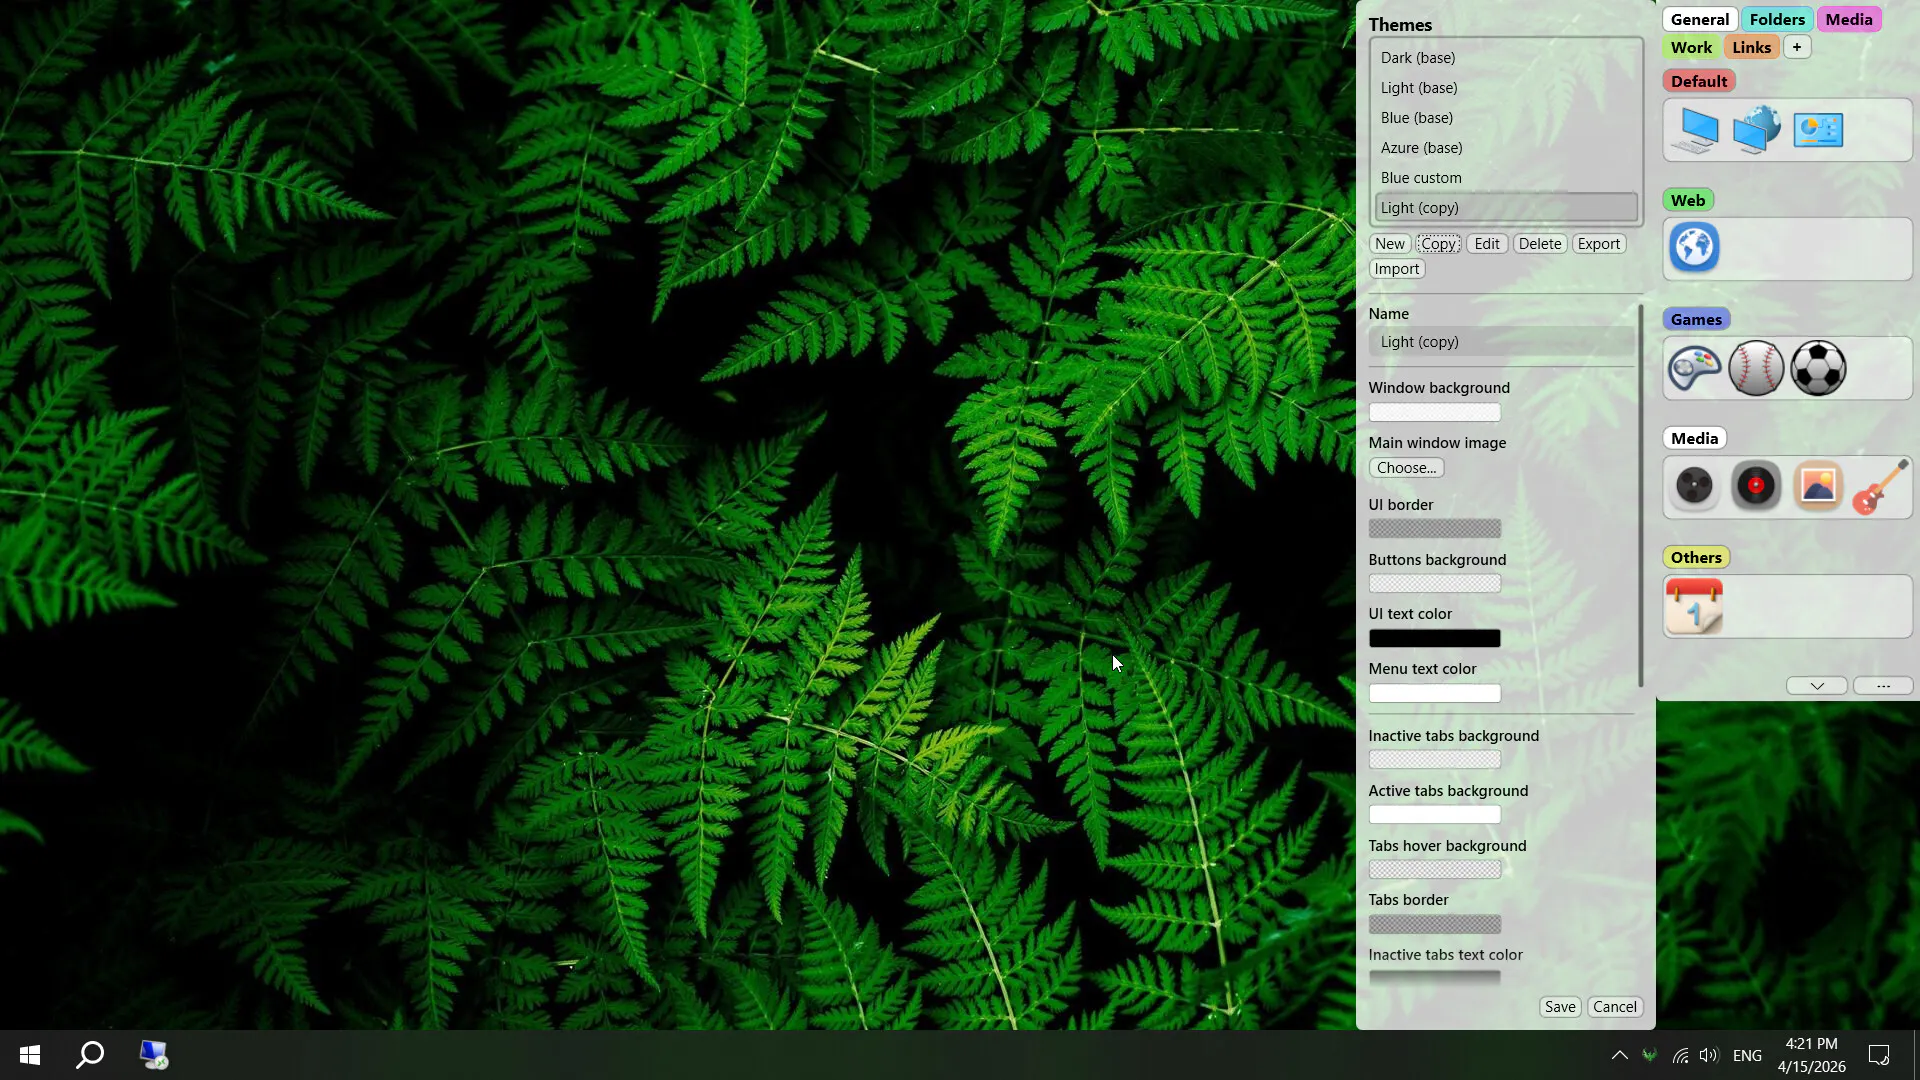Image resolution: width=1920 pixels, height=1080 pixels.
Task: Open the Tabs border color swatch
Action: point(1435,925)
